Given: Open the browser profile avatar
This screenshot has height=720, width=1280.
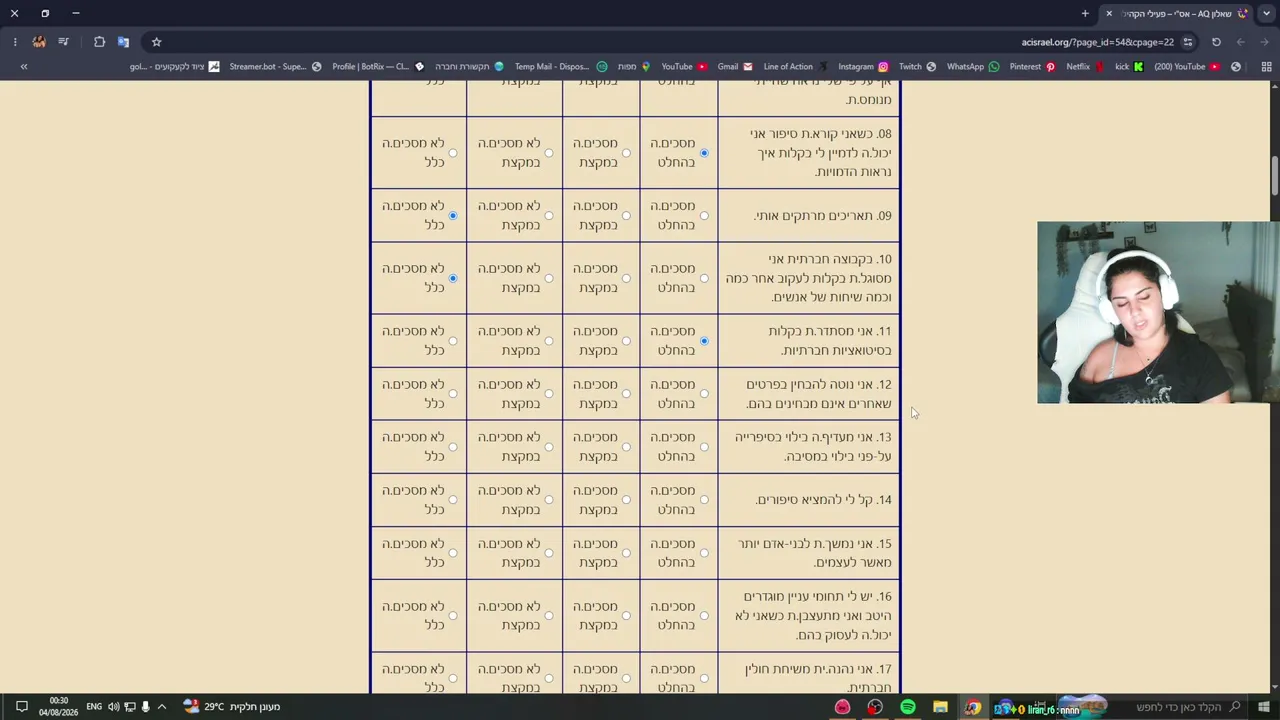Looking at the screenshot, I should (39, 42).
